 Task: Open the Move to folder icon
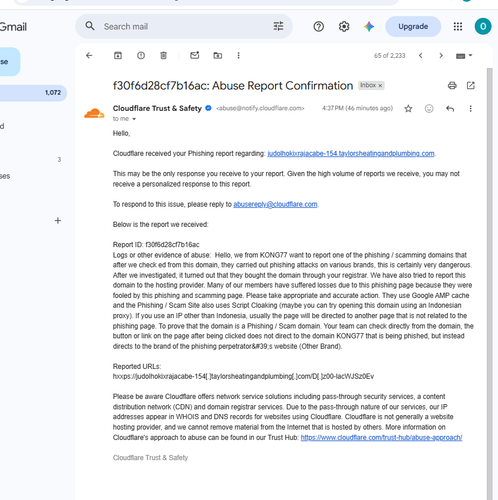pos(218,56)
